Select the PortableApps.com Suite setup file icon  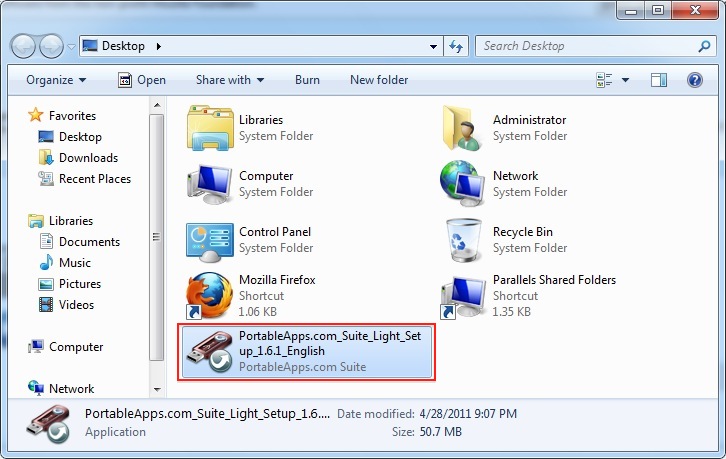[x=210, y=352]
